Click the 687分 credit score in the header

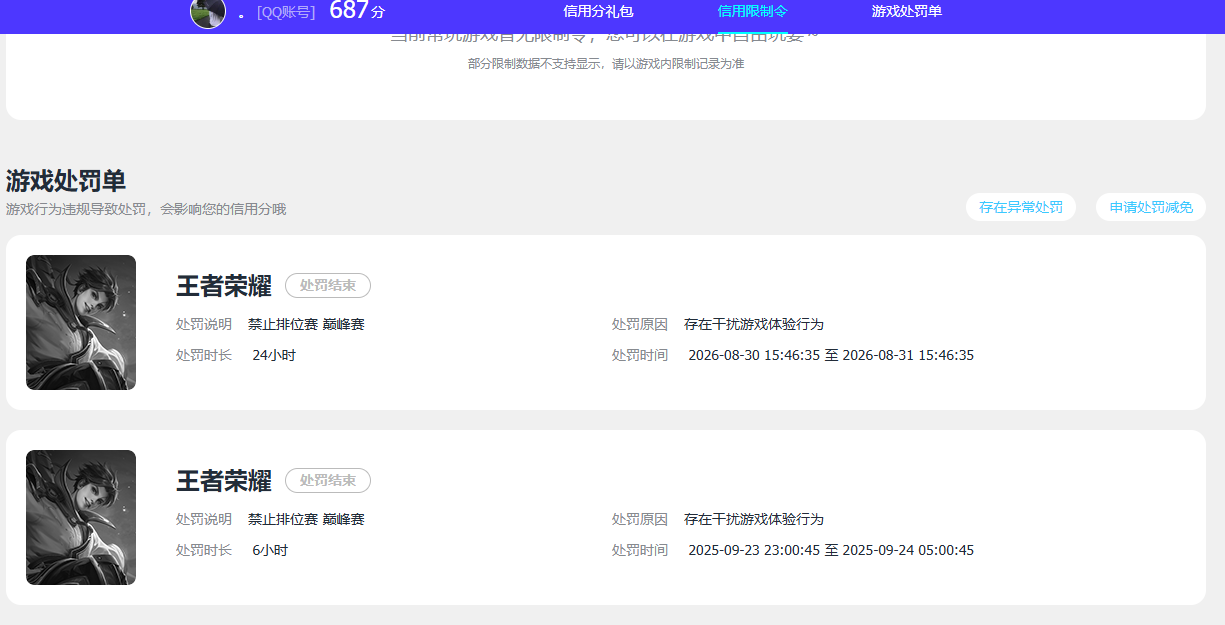tap(357, 11)
